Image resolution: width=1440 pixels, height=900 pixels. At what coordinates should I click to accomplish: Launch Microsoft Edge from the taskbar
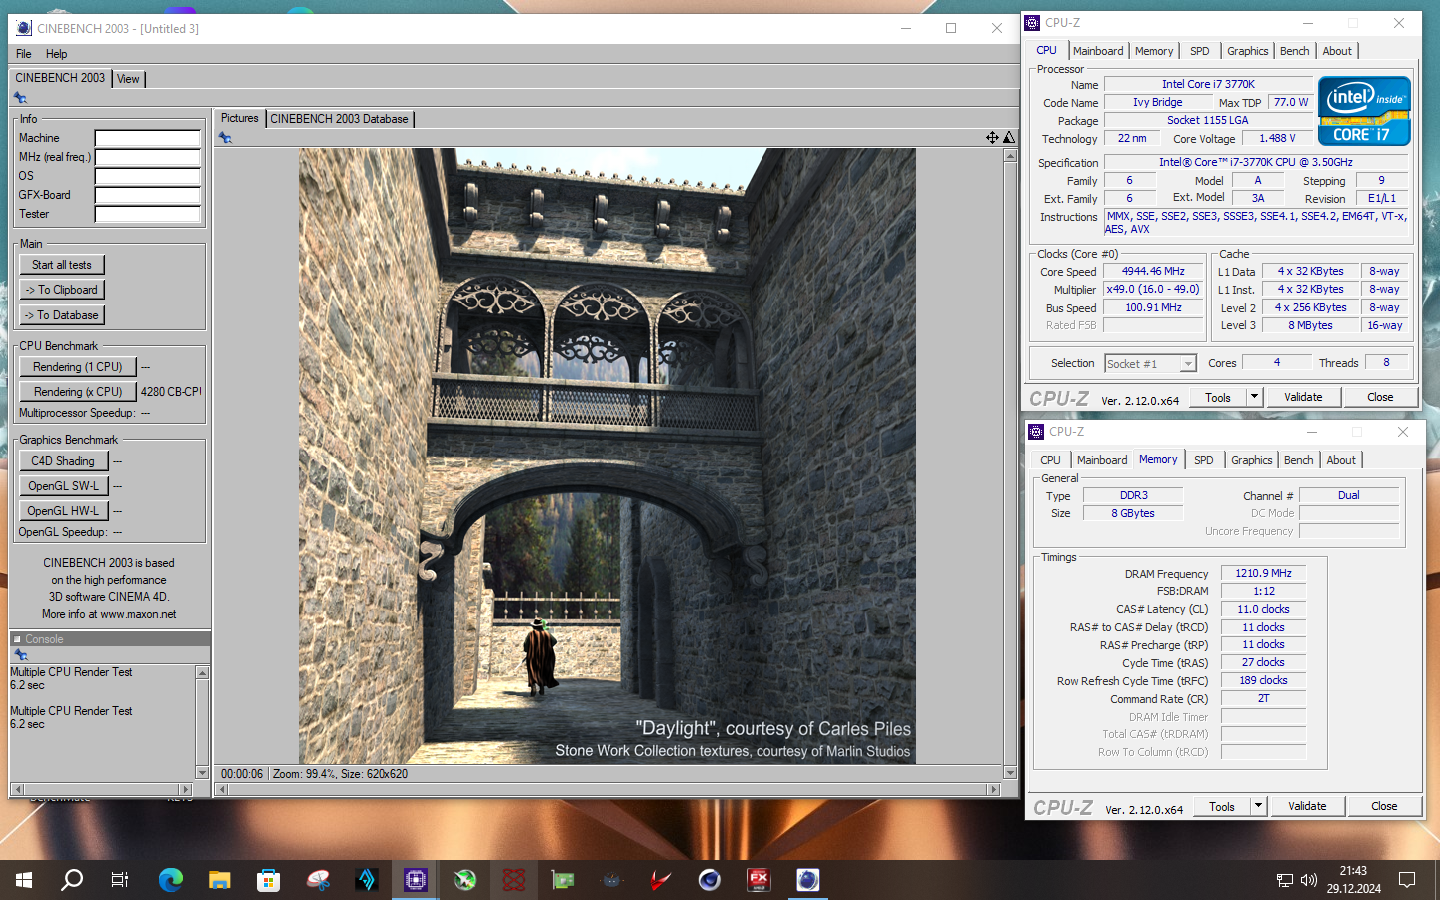pyautogui.click(x=171, y=880)
